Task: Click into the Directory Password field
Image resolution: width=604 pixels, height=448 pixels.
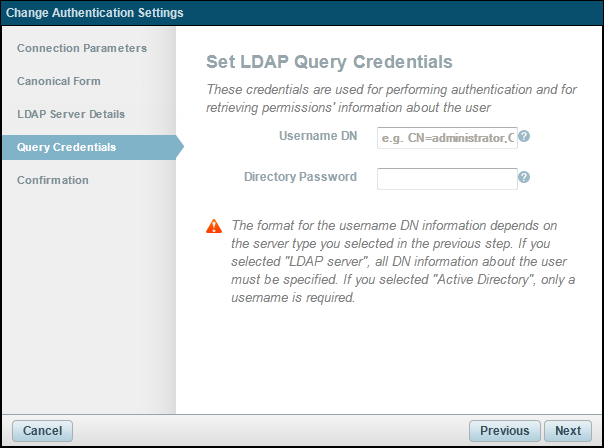Action: [x=447, y=178]
